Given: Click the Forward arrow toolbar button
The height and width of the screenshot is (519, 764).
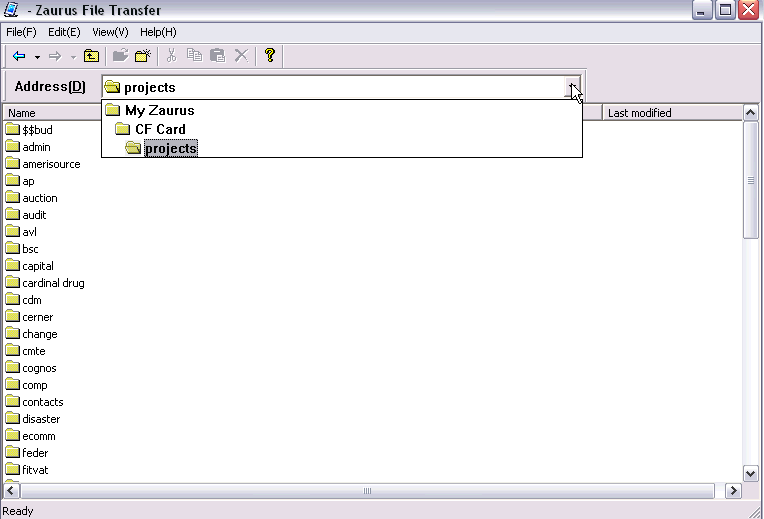Looking at the screenshot, I should tap(55, 56).
